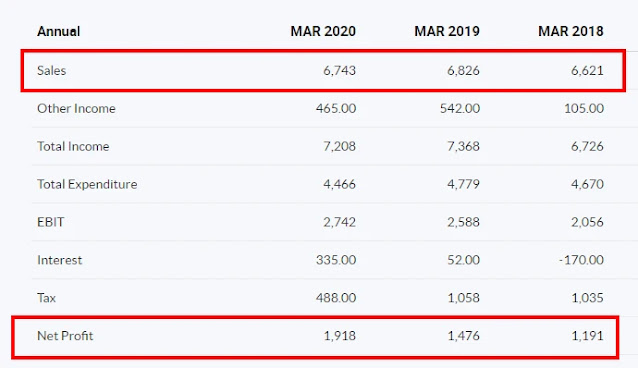Select Total Income value 6,726
The width and height of the screenshot is (638, 368).
tap(587, 146)
